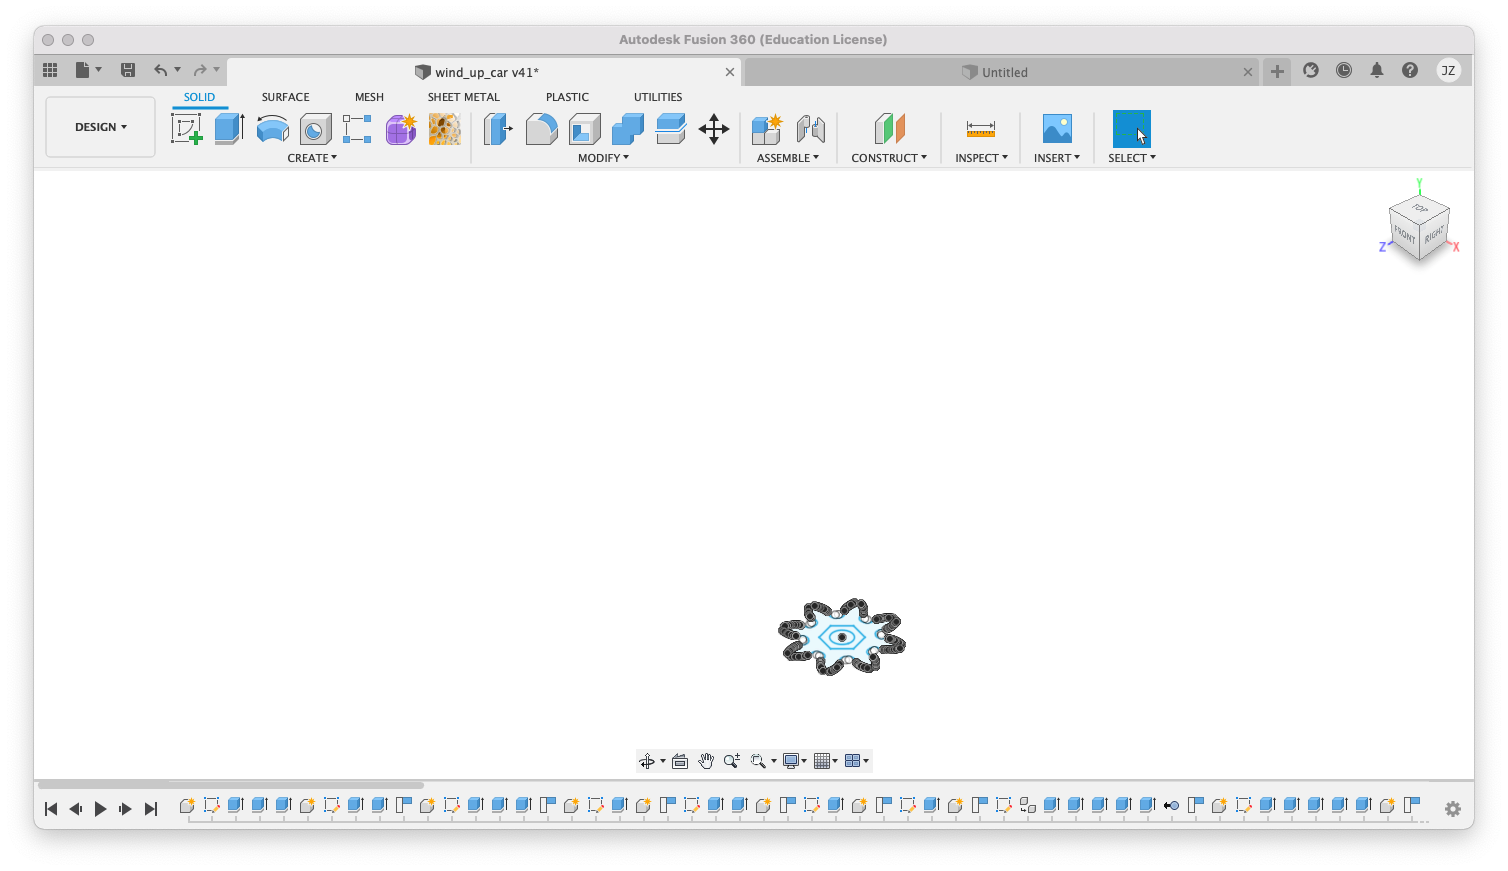Switch to the Untitled document tab

tap(1000, 72)
